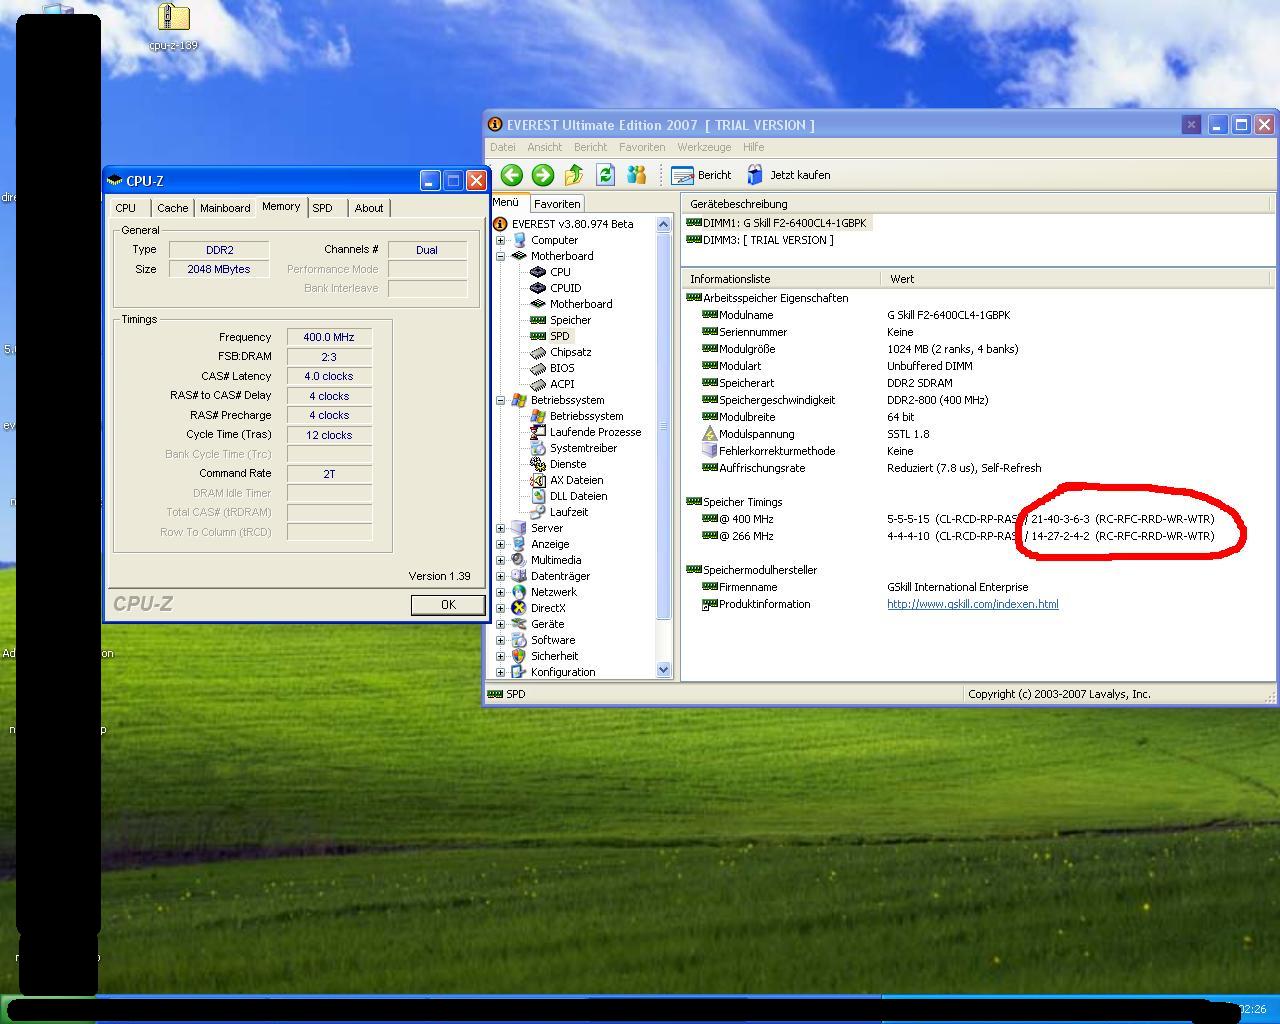Expand the DirectX tree node

500,608
